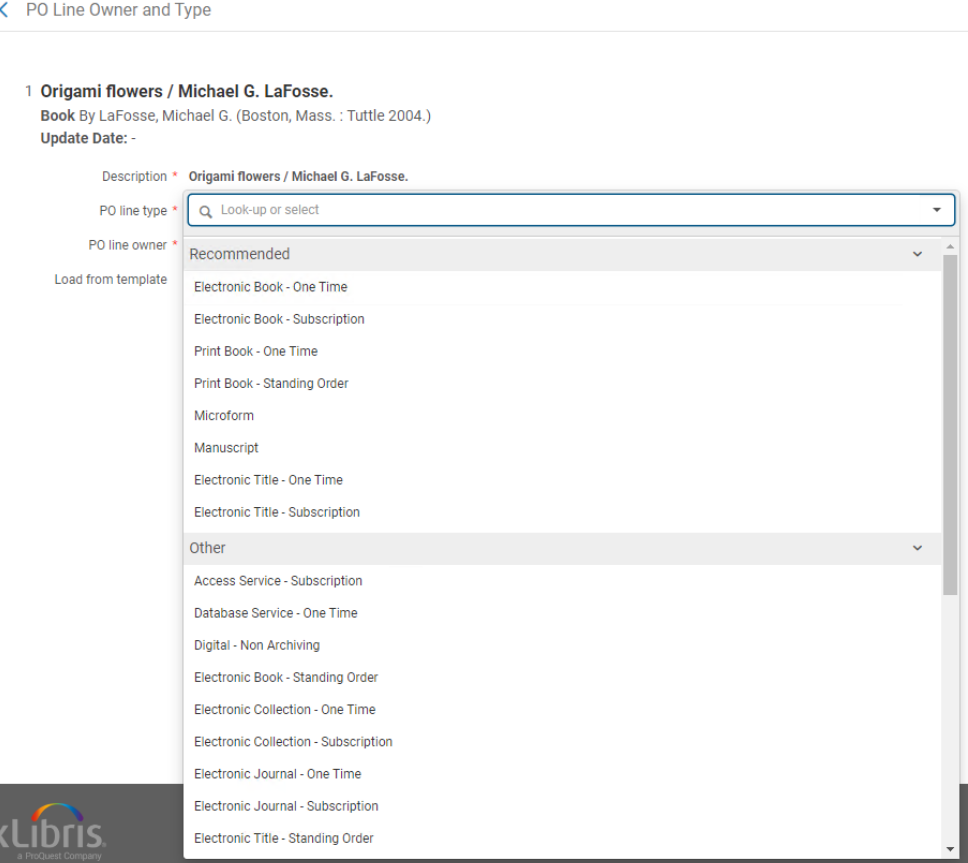Select Electronic Book - One Time
Viewport: 968px width, 863px height.
(562, 287)
